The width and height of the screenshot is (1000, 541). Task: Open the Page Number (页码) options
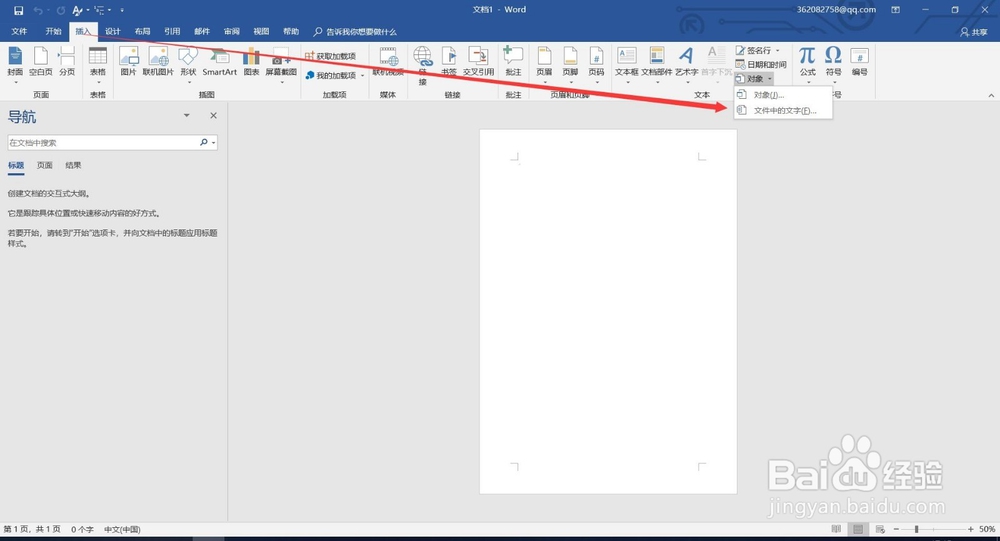[x=596, y=63]
